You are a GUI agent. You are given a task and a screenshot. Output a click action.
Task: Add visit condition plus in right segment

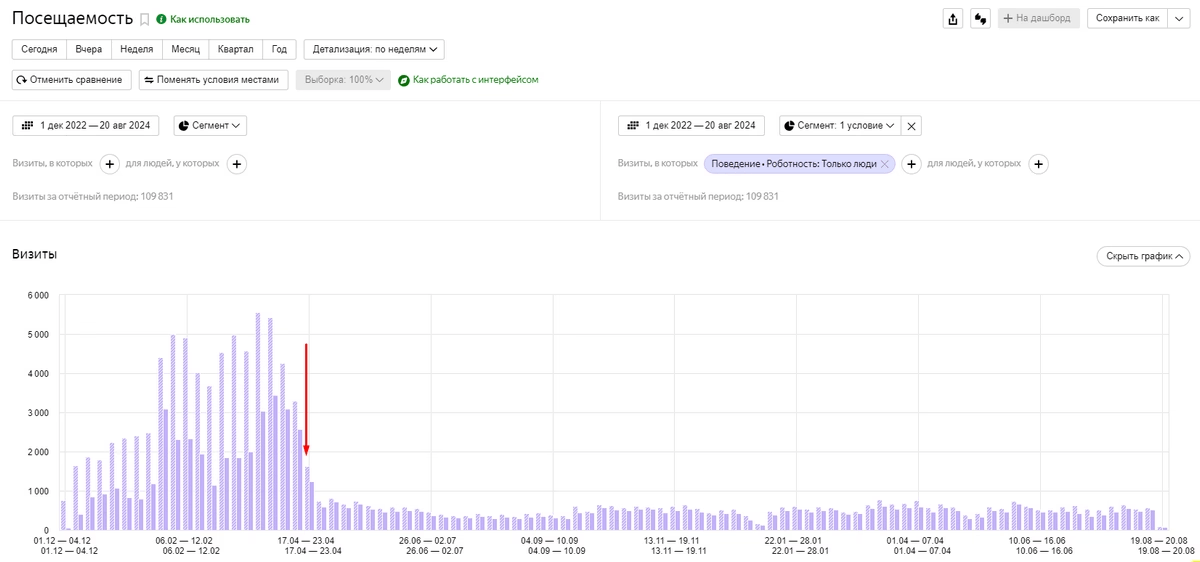pyautogui.click(x=910, y=164)
